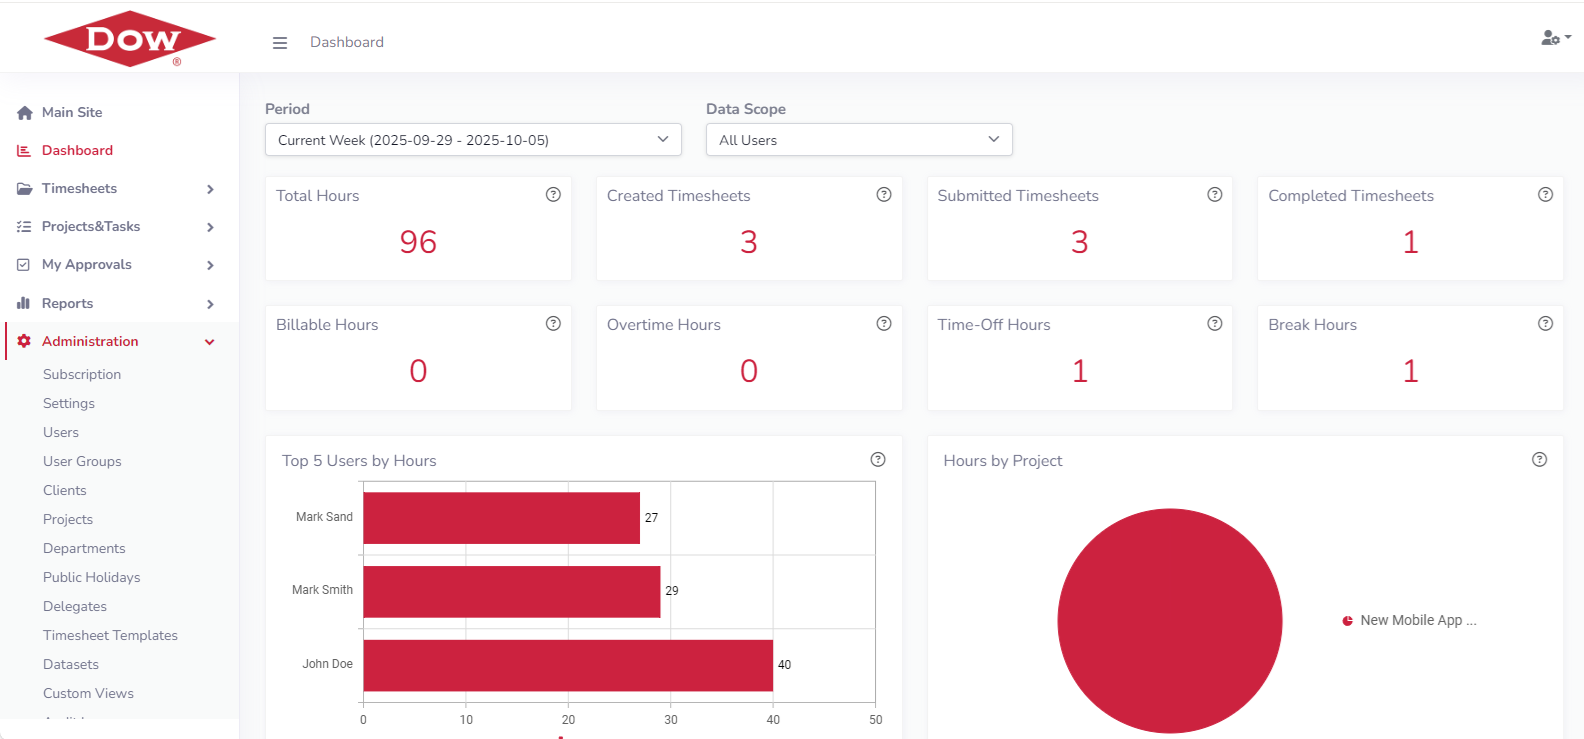Image resolution: width=1584 pixels, height=739 pixels.
Task: Click help icon on Break Hours card
Action: pyautogui.click(x=1545, y=324)
